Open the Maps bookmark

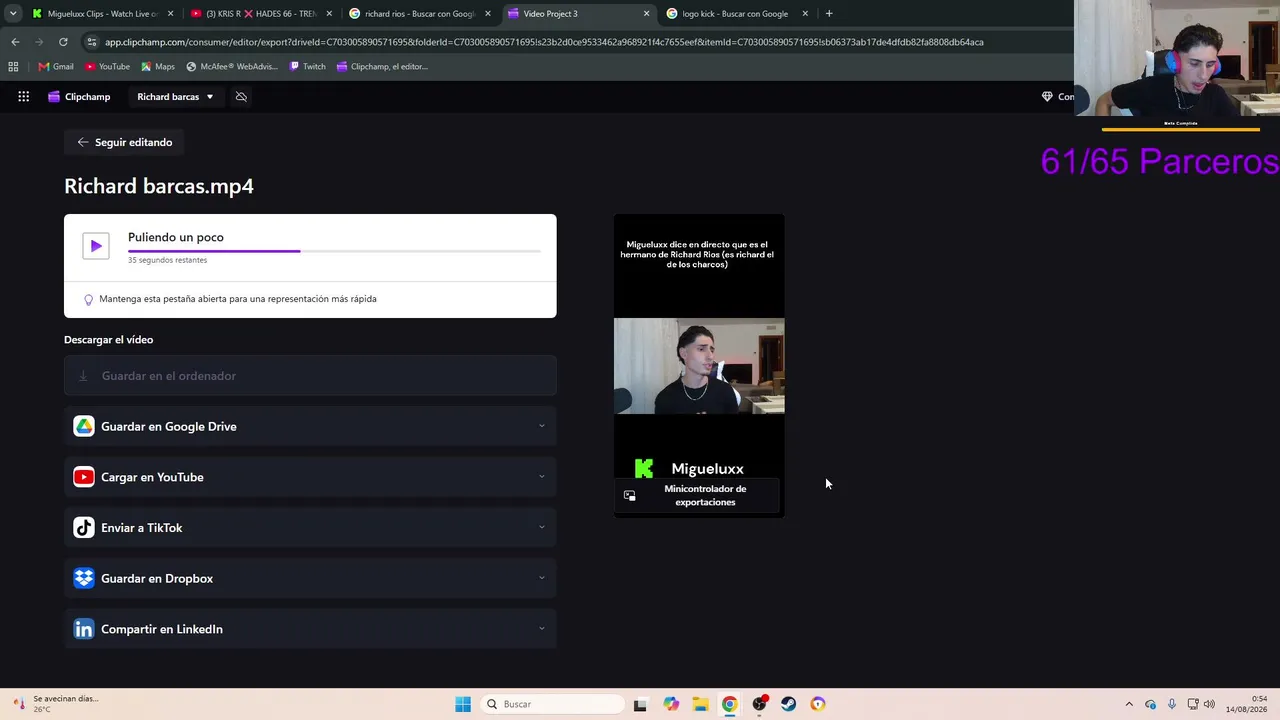click(158, 67)
